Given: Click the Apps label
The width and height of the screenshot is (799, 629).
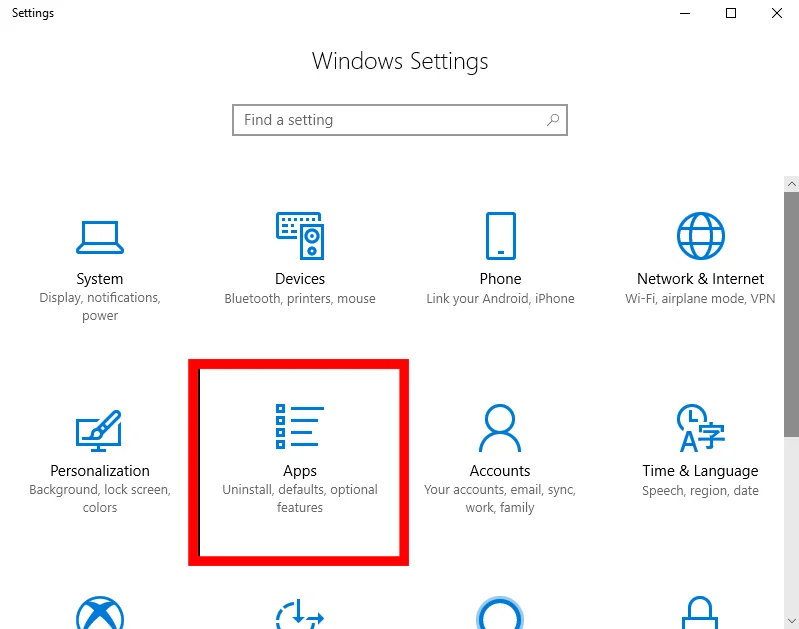Looking at the screenshot, I should click(x=300, y=471).
